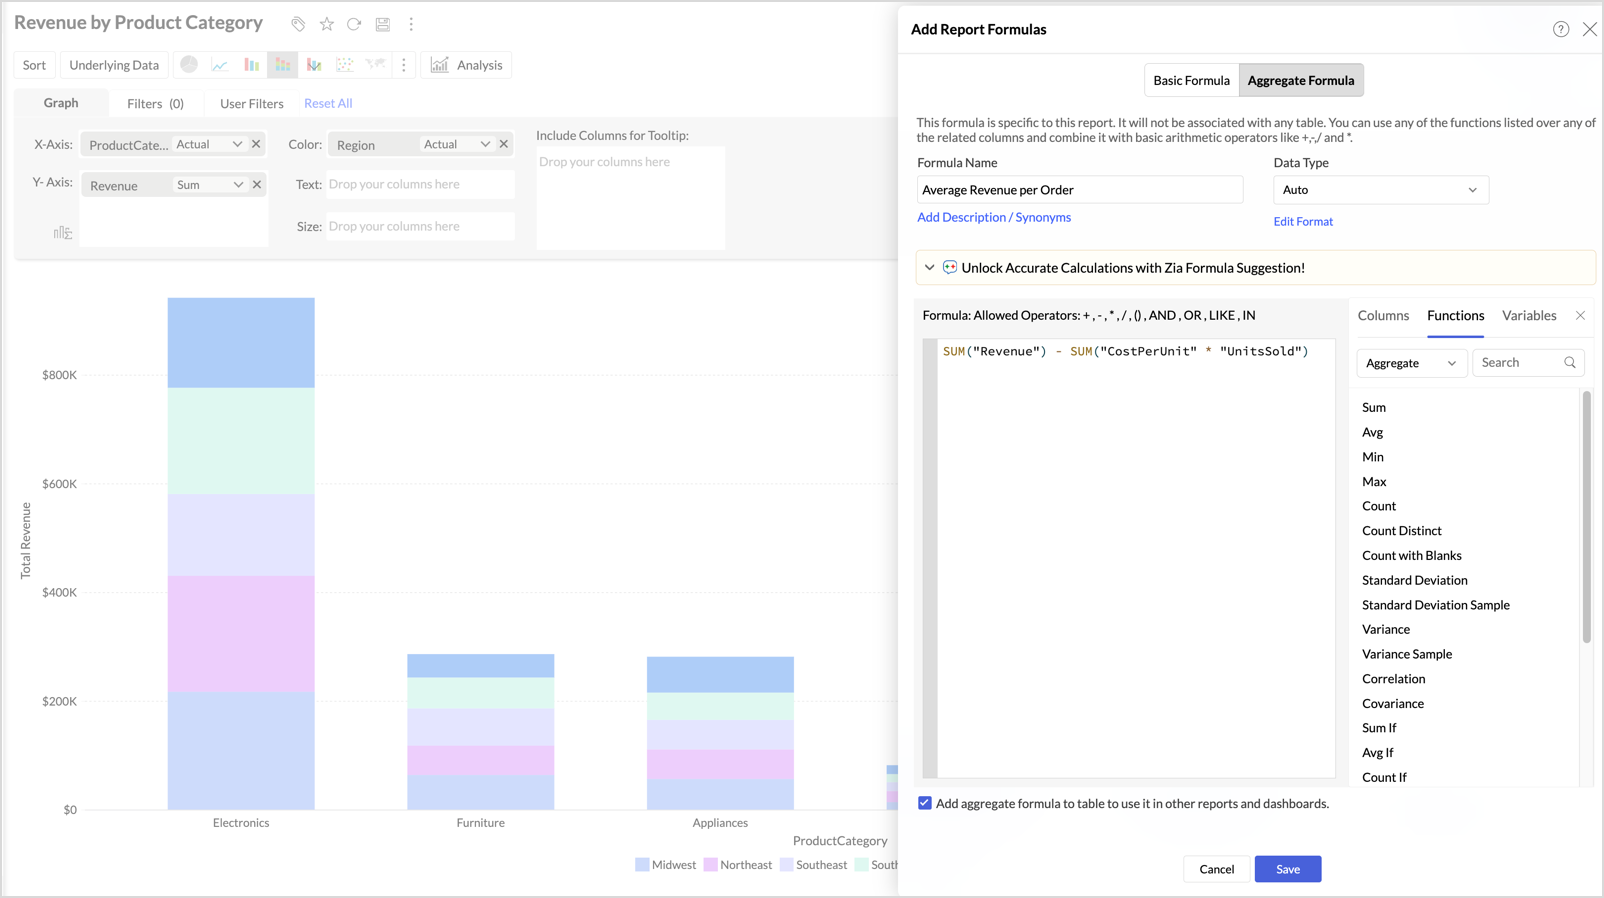Open the Variables tab
Screen dimensions: 1604x898
1528,316
